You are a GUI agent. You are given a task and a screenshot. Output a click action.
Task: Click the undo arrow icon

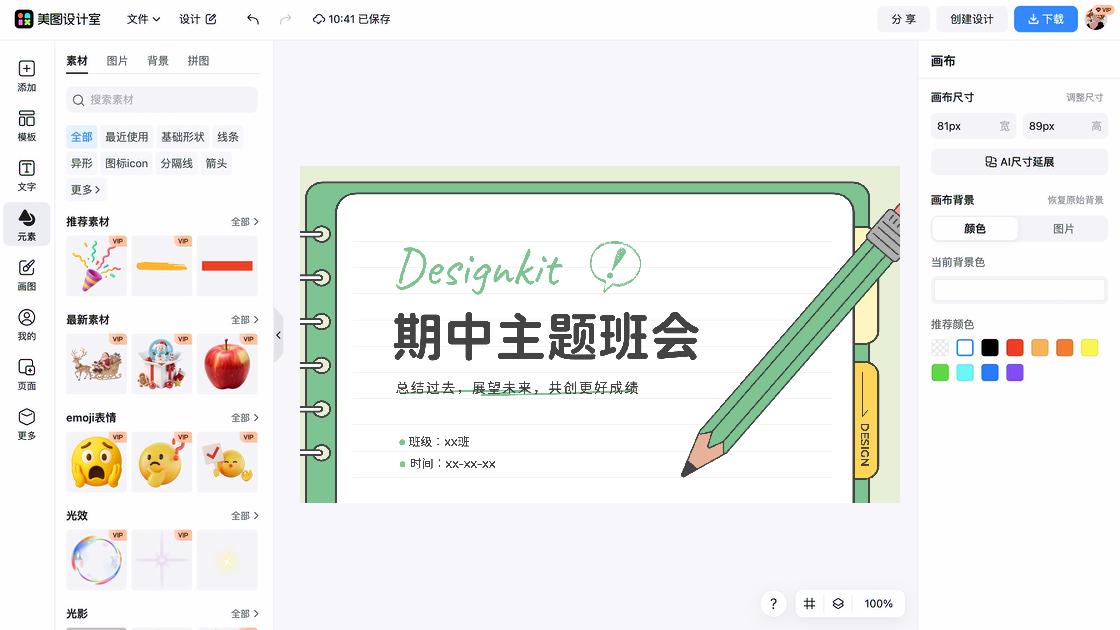(x=252, y=19)
